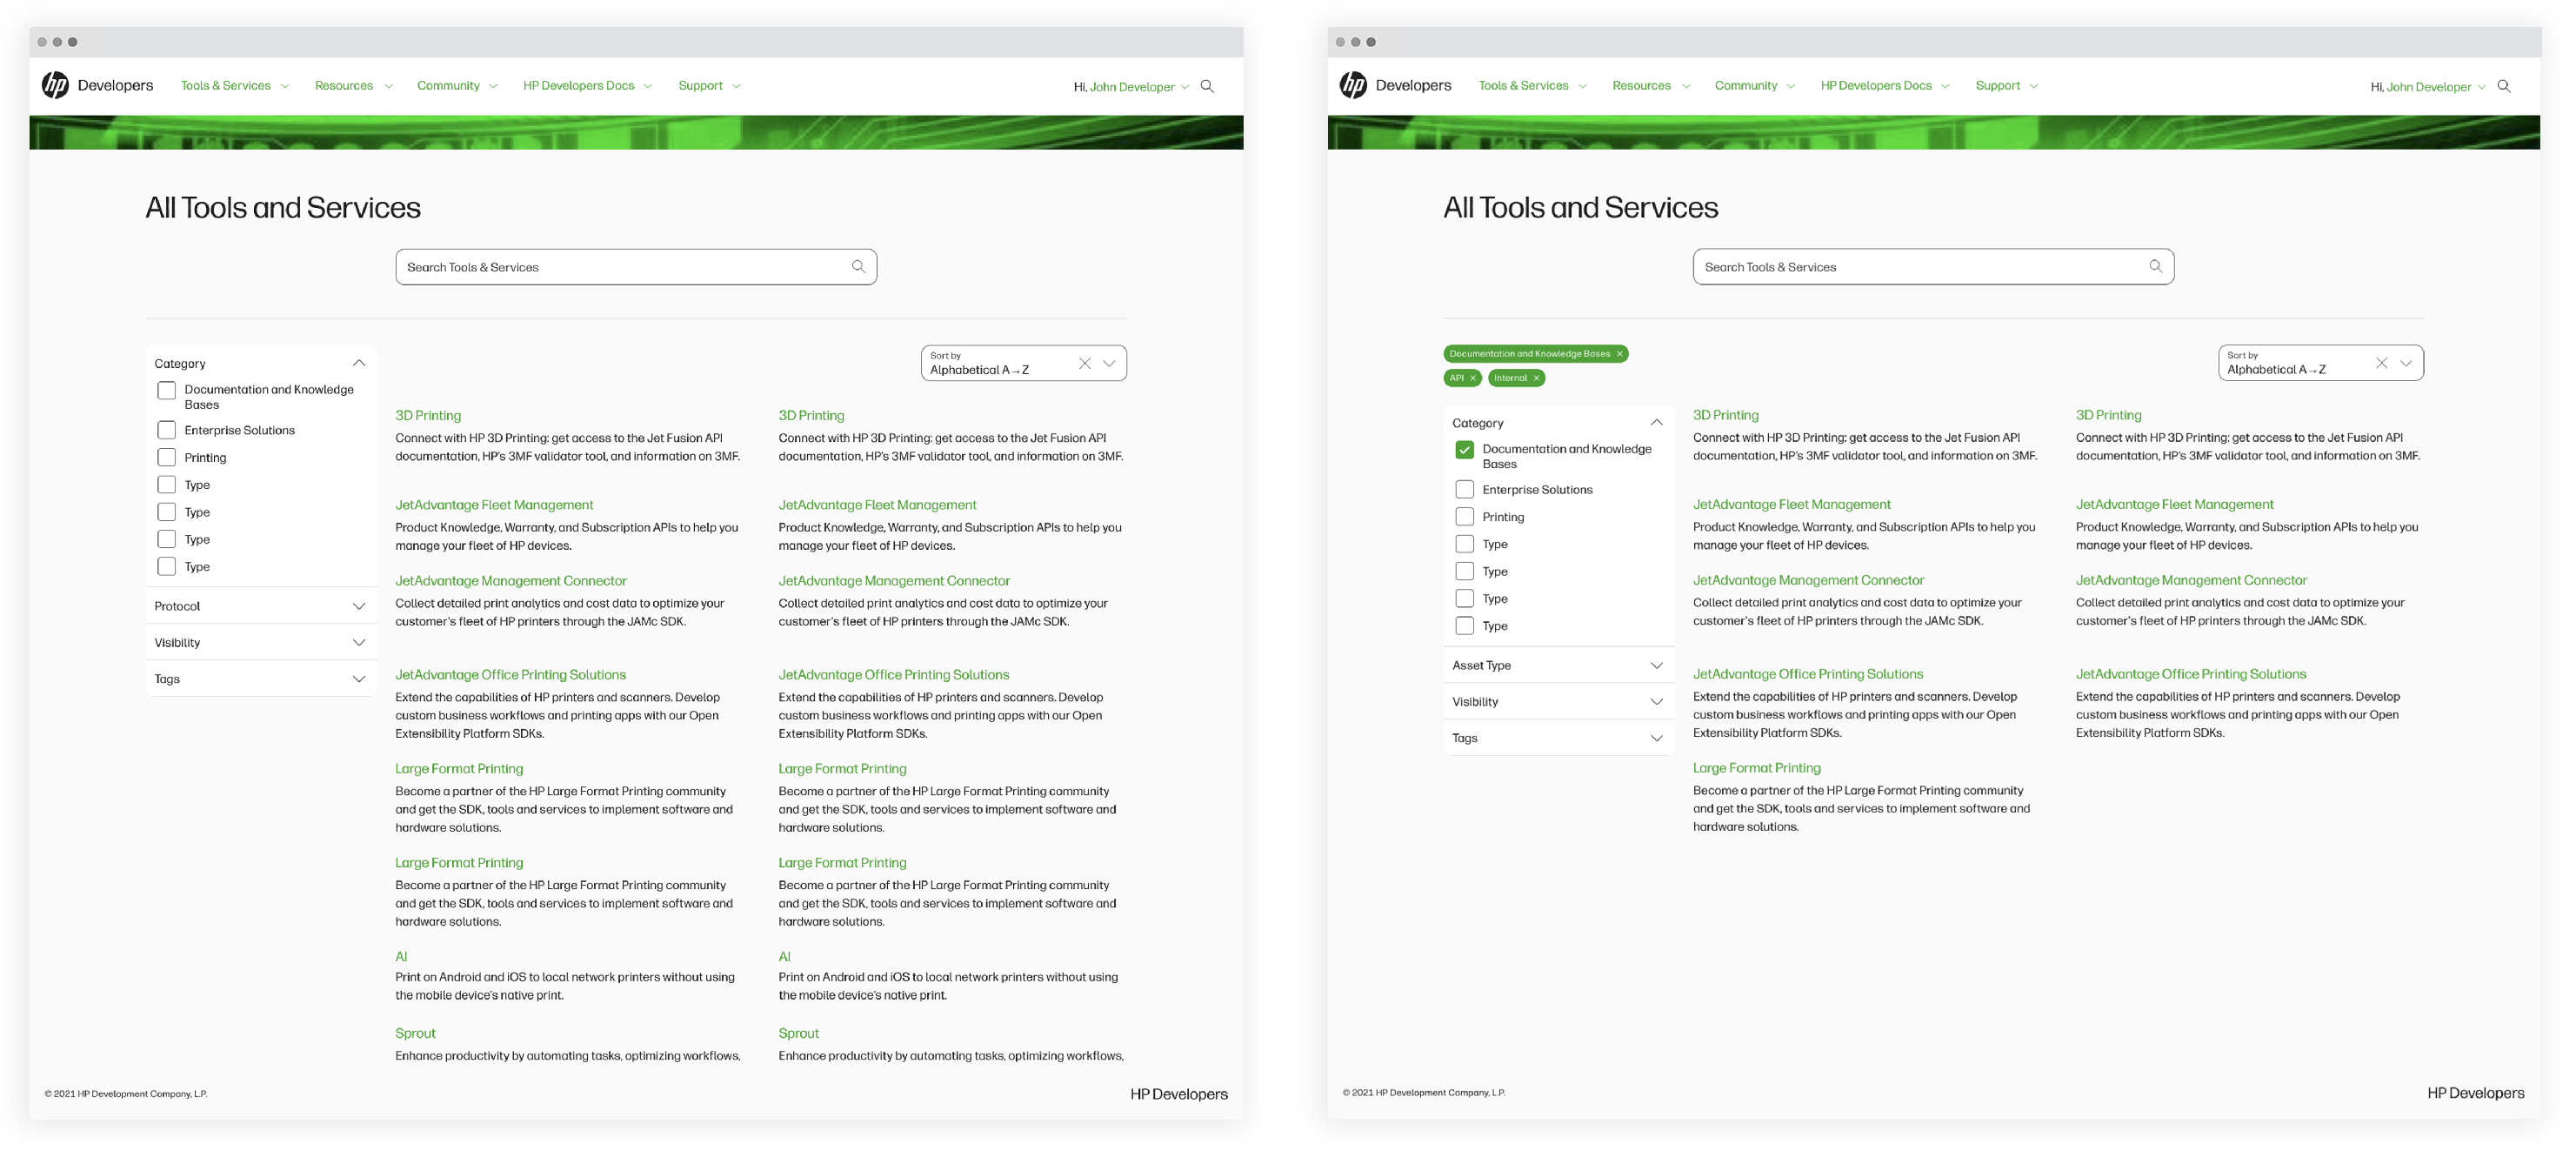Check Printing category in right window
The image size is (2576, 1164).
(x=1464, y=517)
